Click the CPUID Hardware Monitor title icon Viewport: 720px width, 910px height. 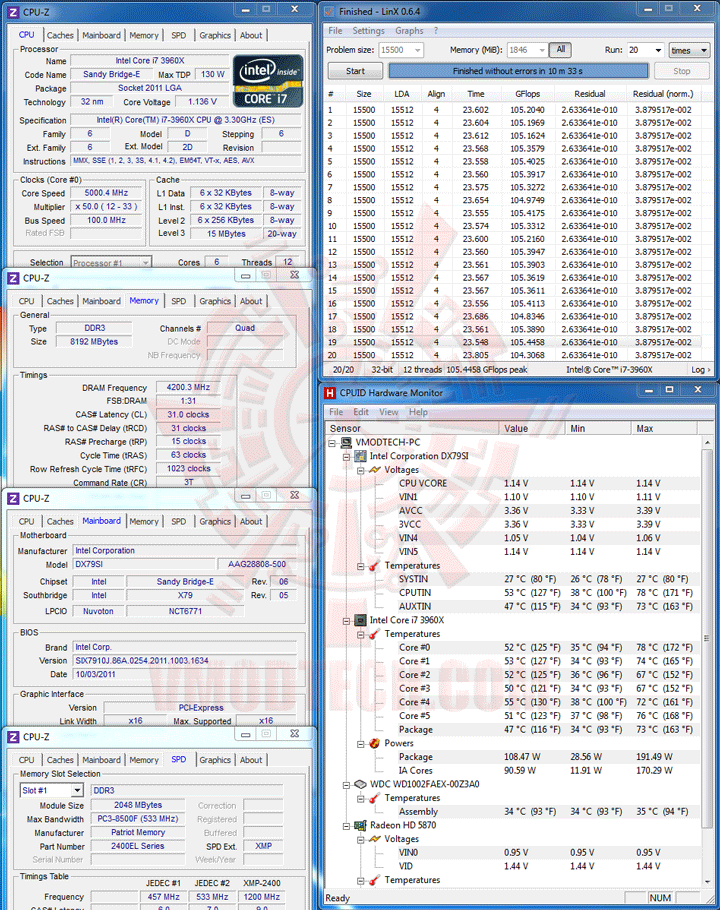point(330,393)
